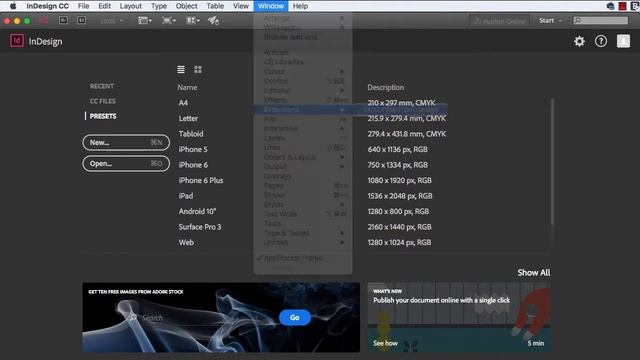Open the File menu

(84, 6)
